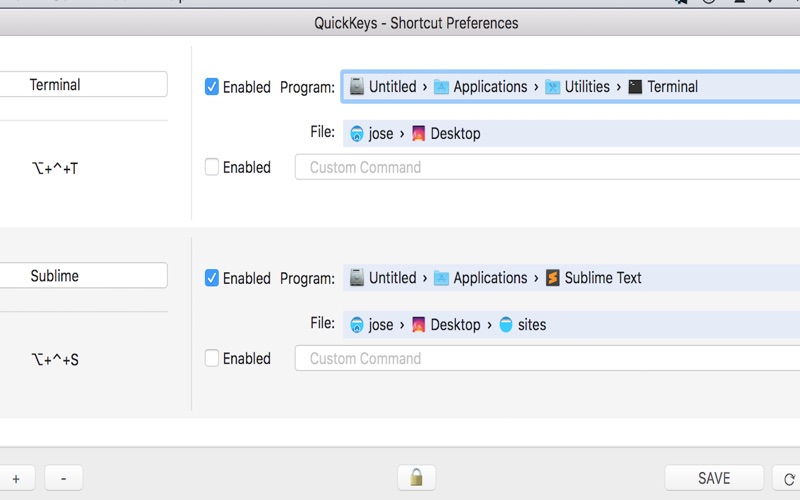Click the Desktop folder icon in Terminal file path
The width and height of the screenshot is (800, 500).
[x=418, y=134]
